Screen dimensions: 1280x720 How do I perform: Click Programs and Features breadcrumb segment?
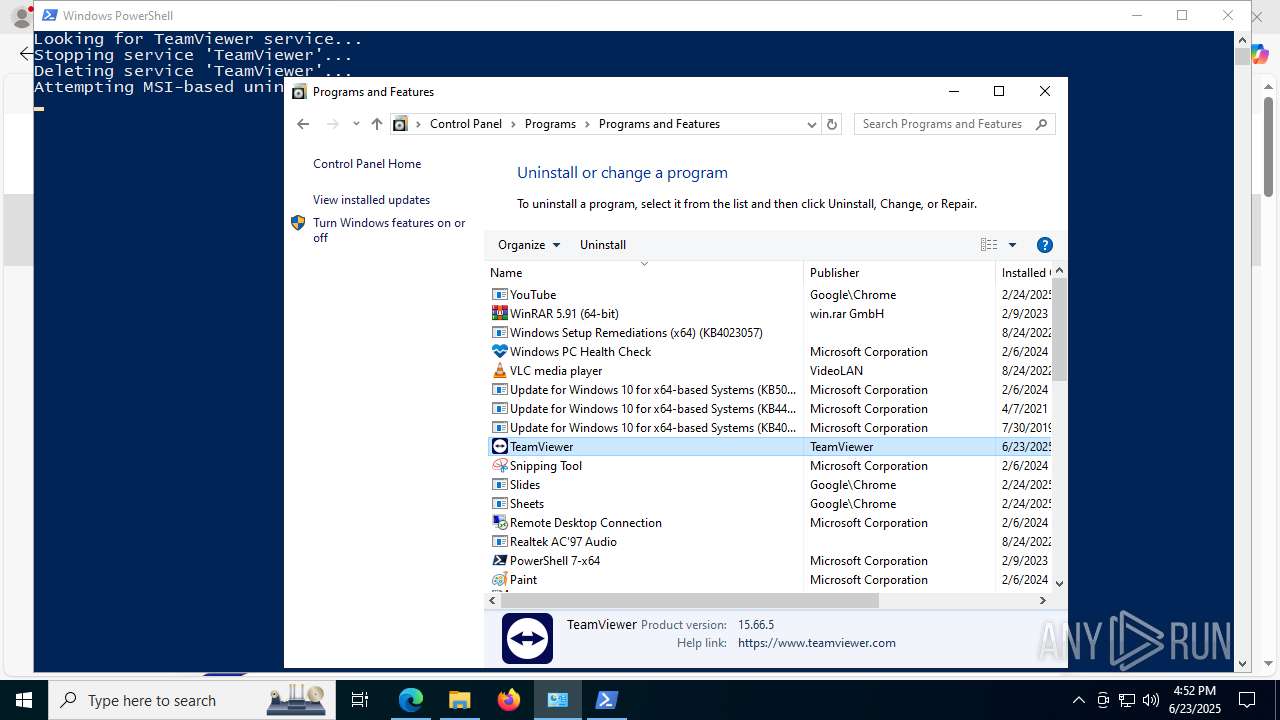tap(659, 124)
